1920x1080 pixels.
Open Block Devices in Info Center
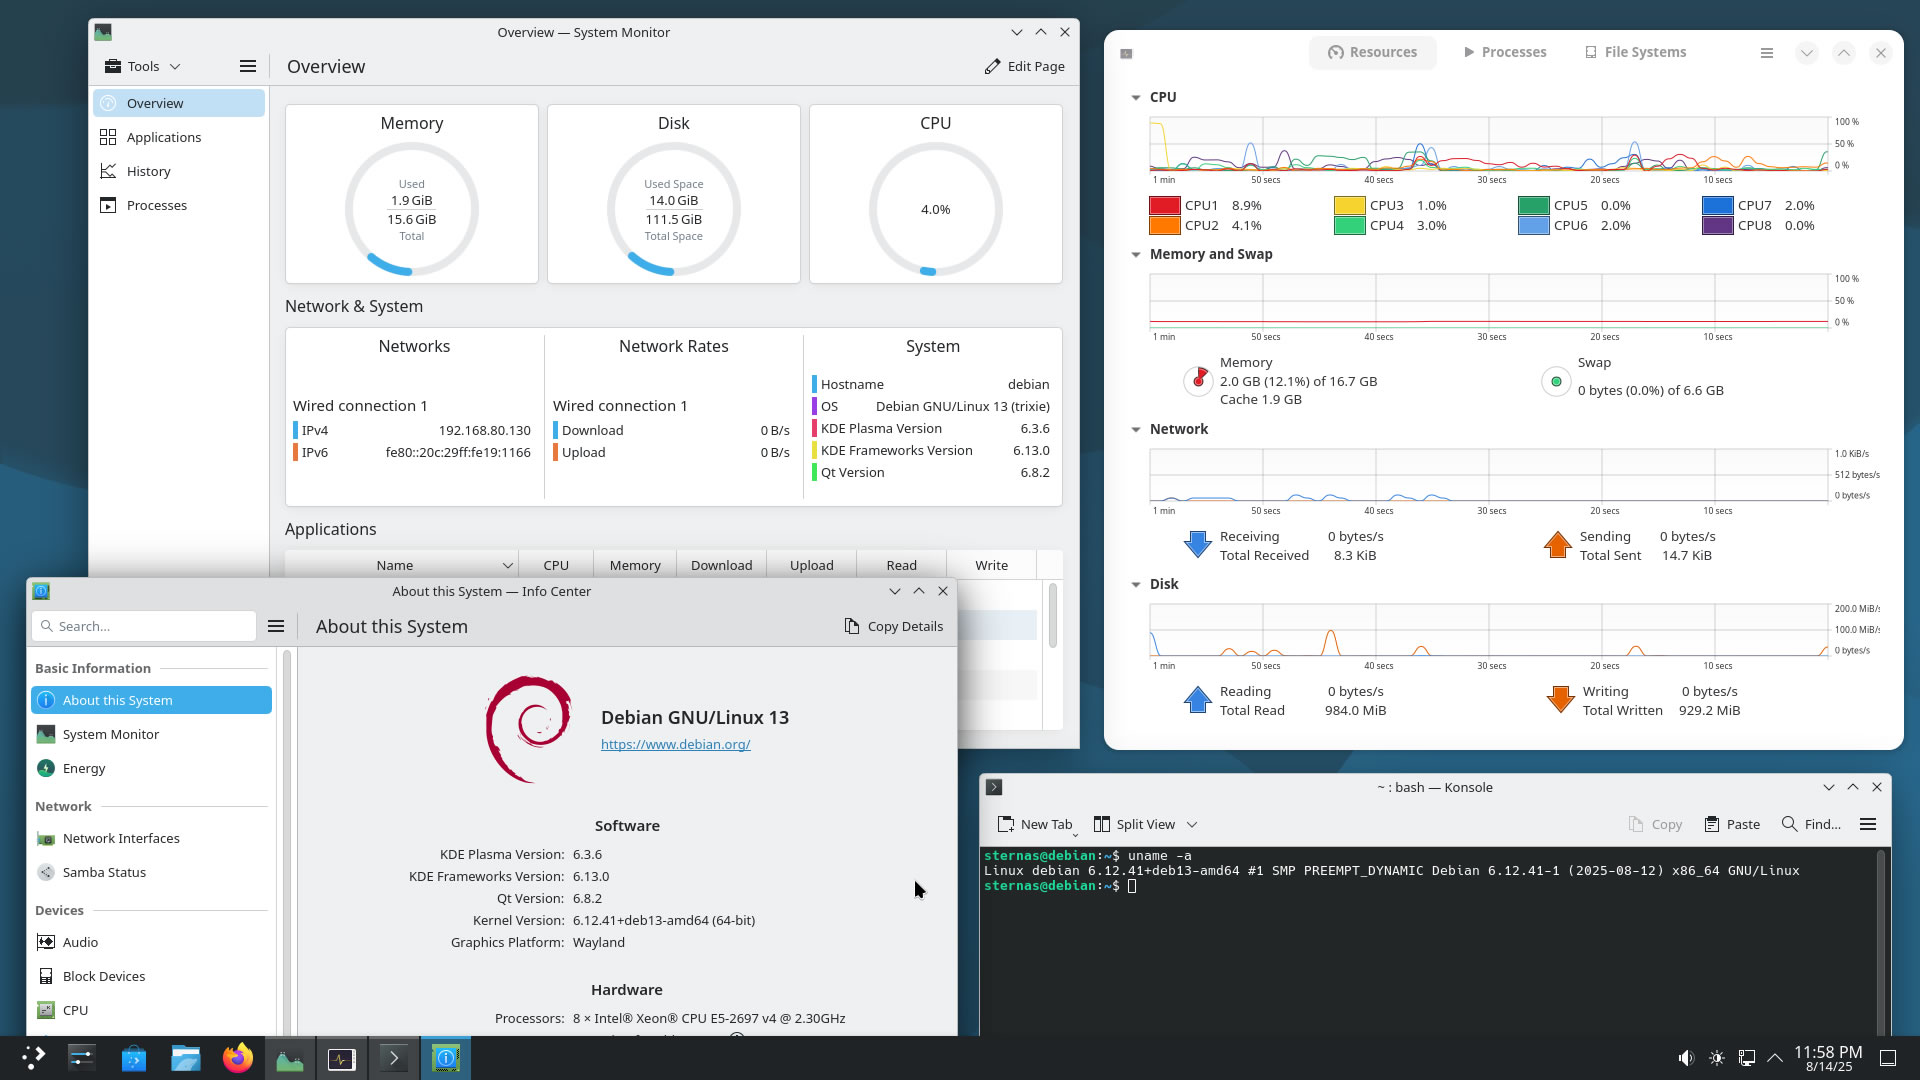151,976
